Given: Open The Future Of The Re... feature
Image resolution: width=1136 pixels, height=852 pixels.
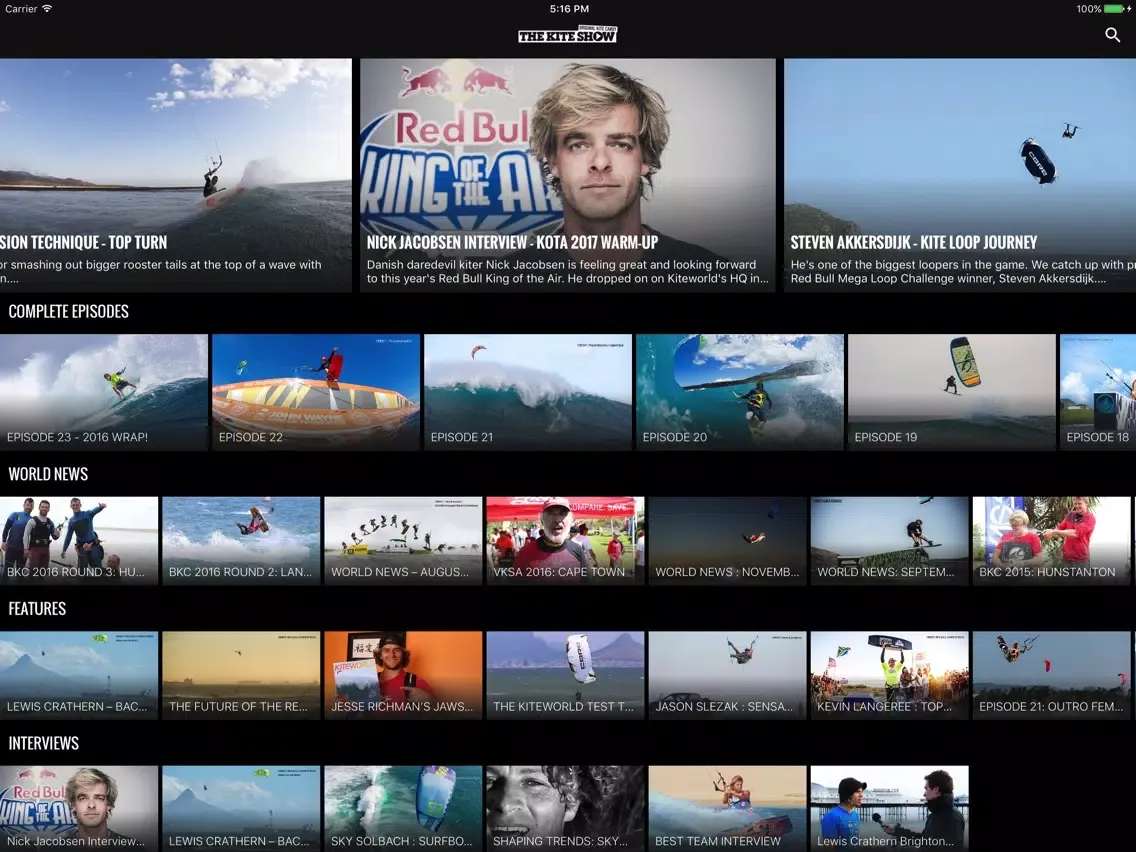Looking at the screenshot, I should click(x=241, y=675).
